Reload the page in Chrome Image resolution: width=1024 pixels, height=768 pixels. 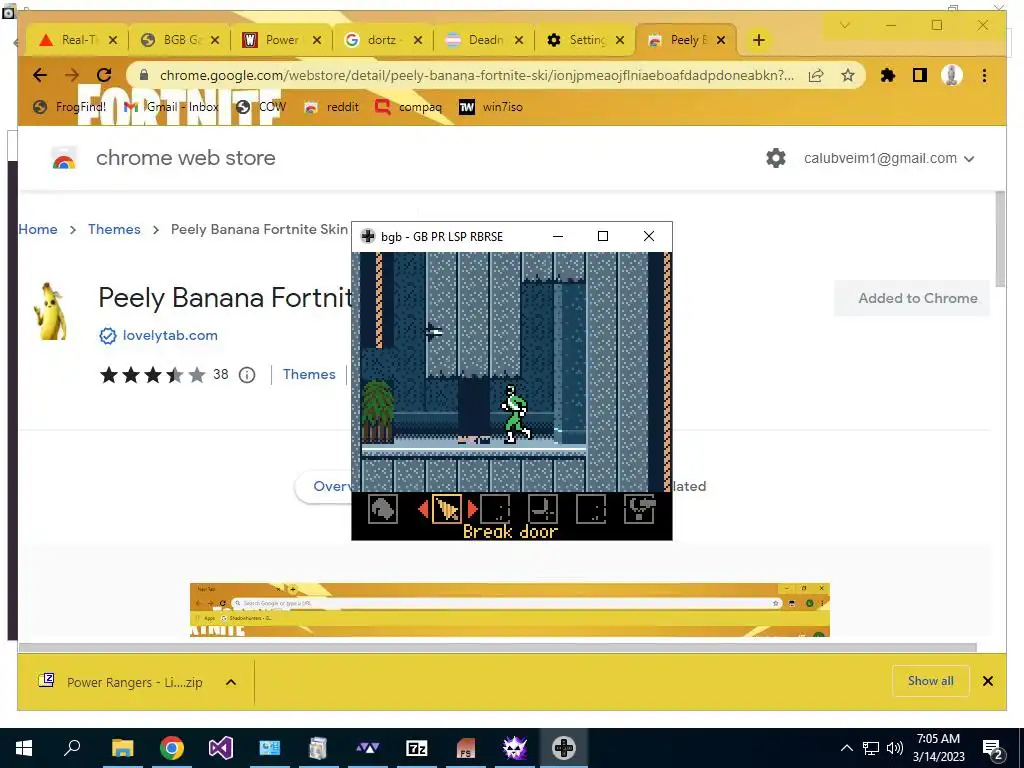pyautogui.click(x=104, y=75)
